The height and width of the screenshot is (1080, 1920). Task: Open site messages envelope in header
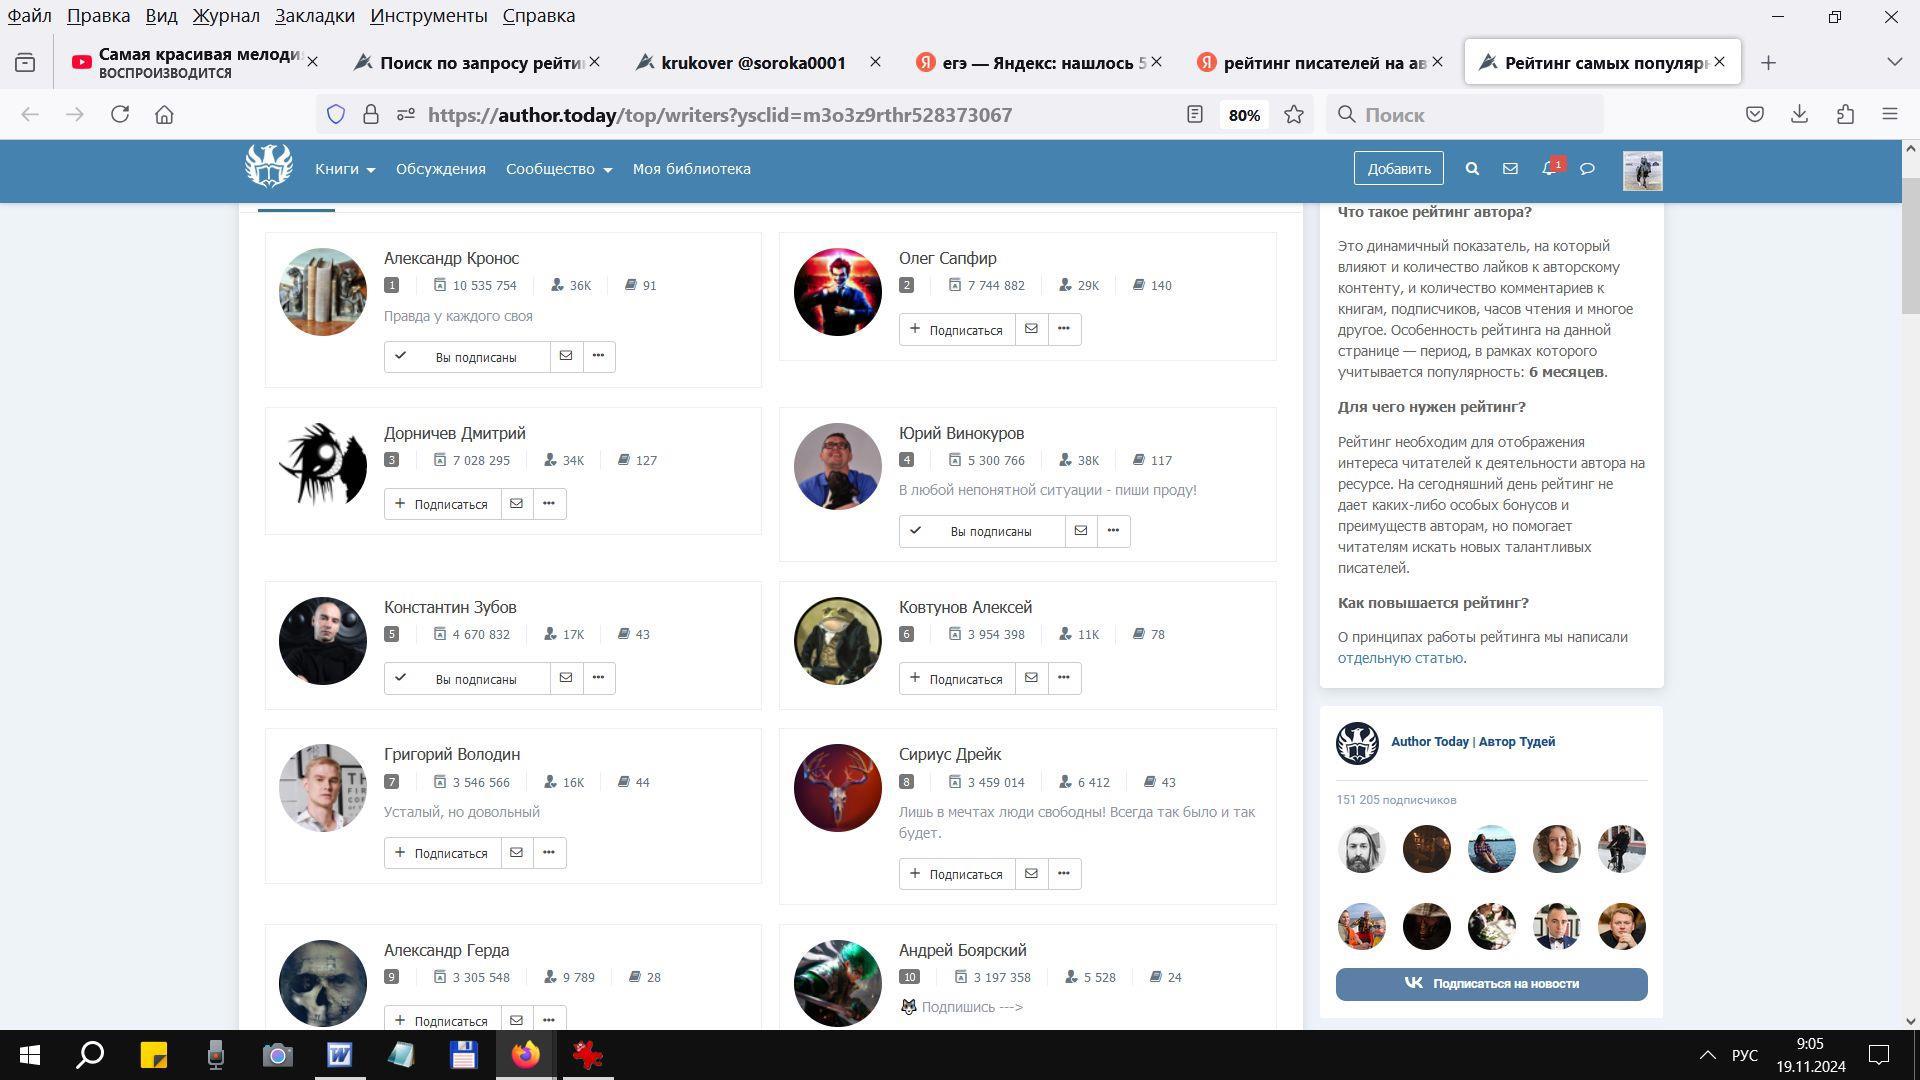1510,169
